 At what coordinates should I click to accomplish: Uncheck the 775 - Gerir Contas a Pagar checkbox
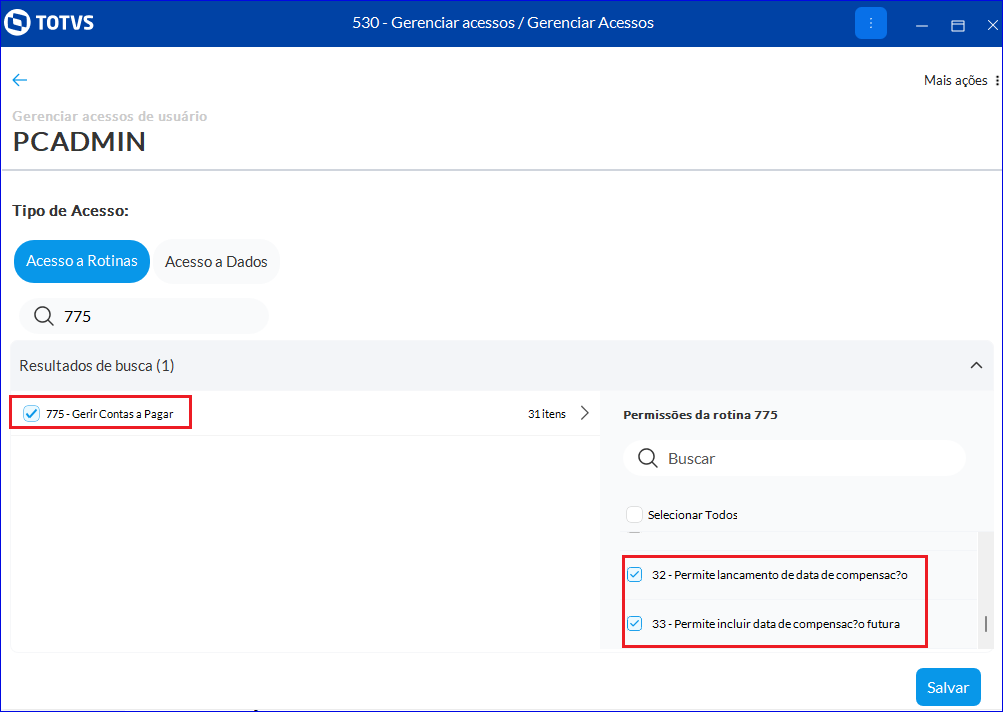point(31,413)
